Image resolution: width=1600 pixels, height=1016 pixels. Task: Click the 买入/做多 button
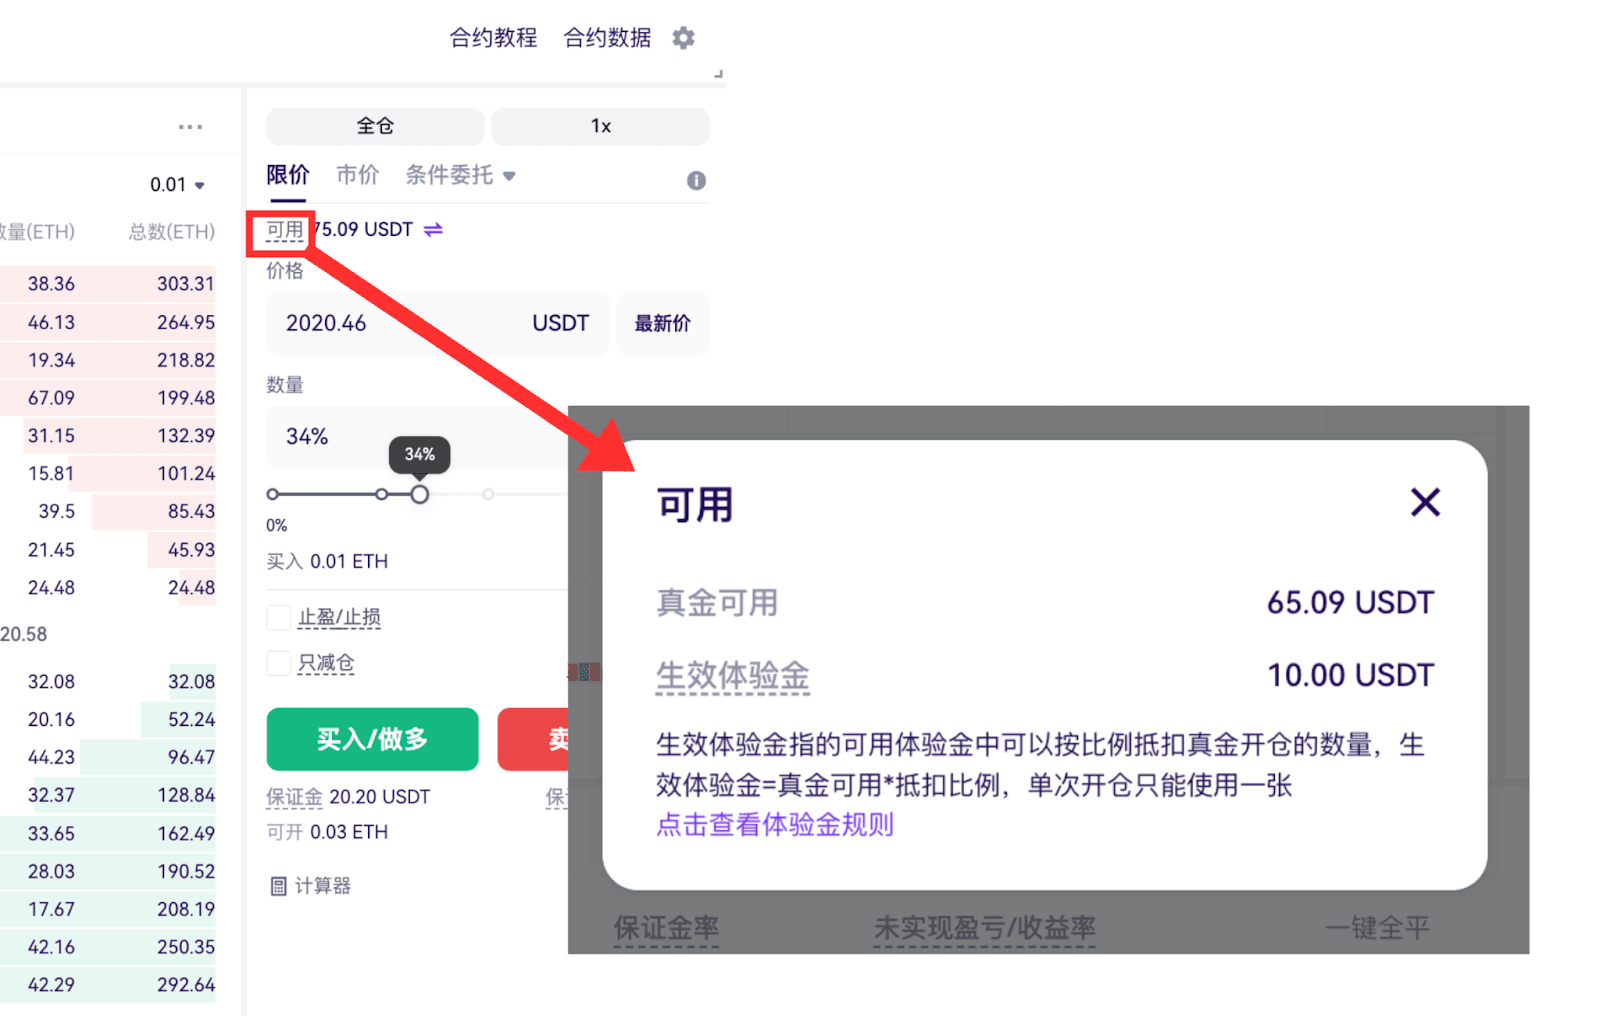pos(372,739)
